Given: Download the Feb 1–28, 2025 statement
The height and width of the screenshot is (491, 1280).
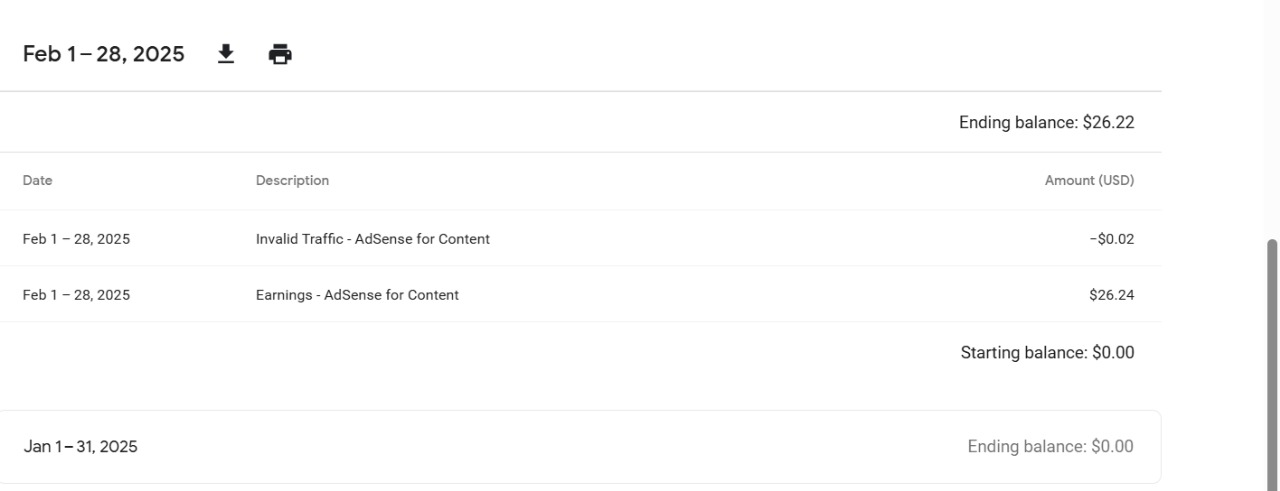Looking at the screenshot, I should point(226,54).
